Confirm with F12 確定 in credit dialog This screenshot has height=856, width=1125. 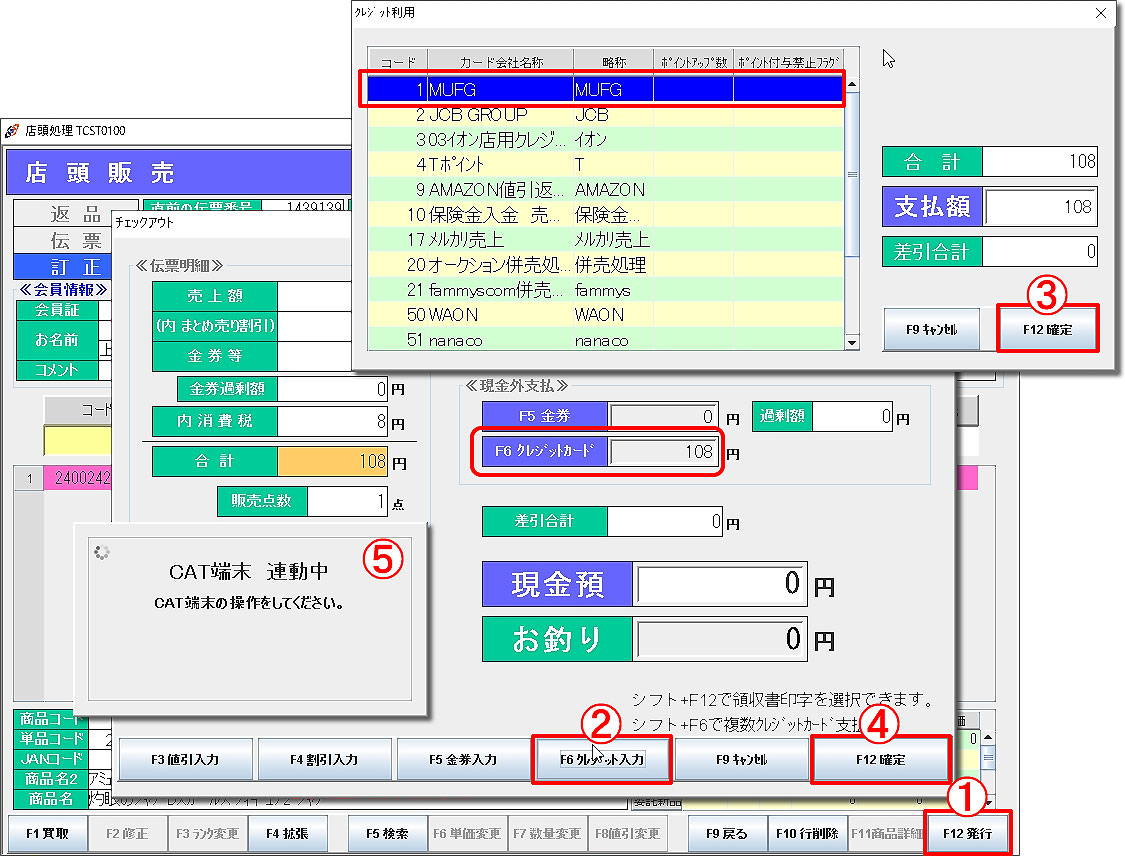[x=1047, y=329]
